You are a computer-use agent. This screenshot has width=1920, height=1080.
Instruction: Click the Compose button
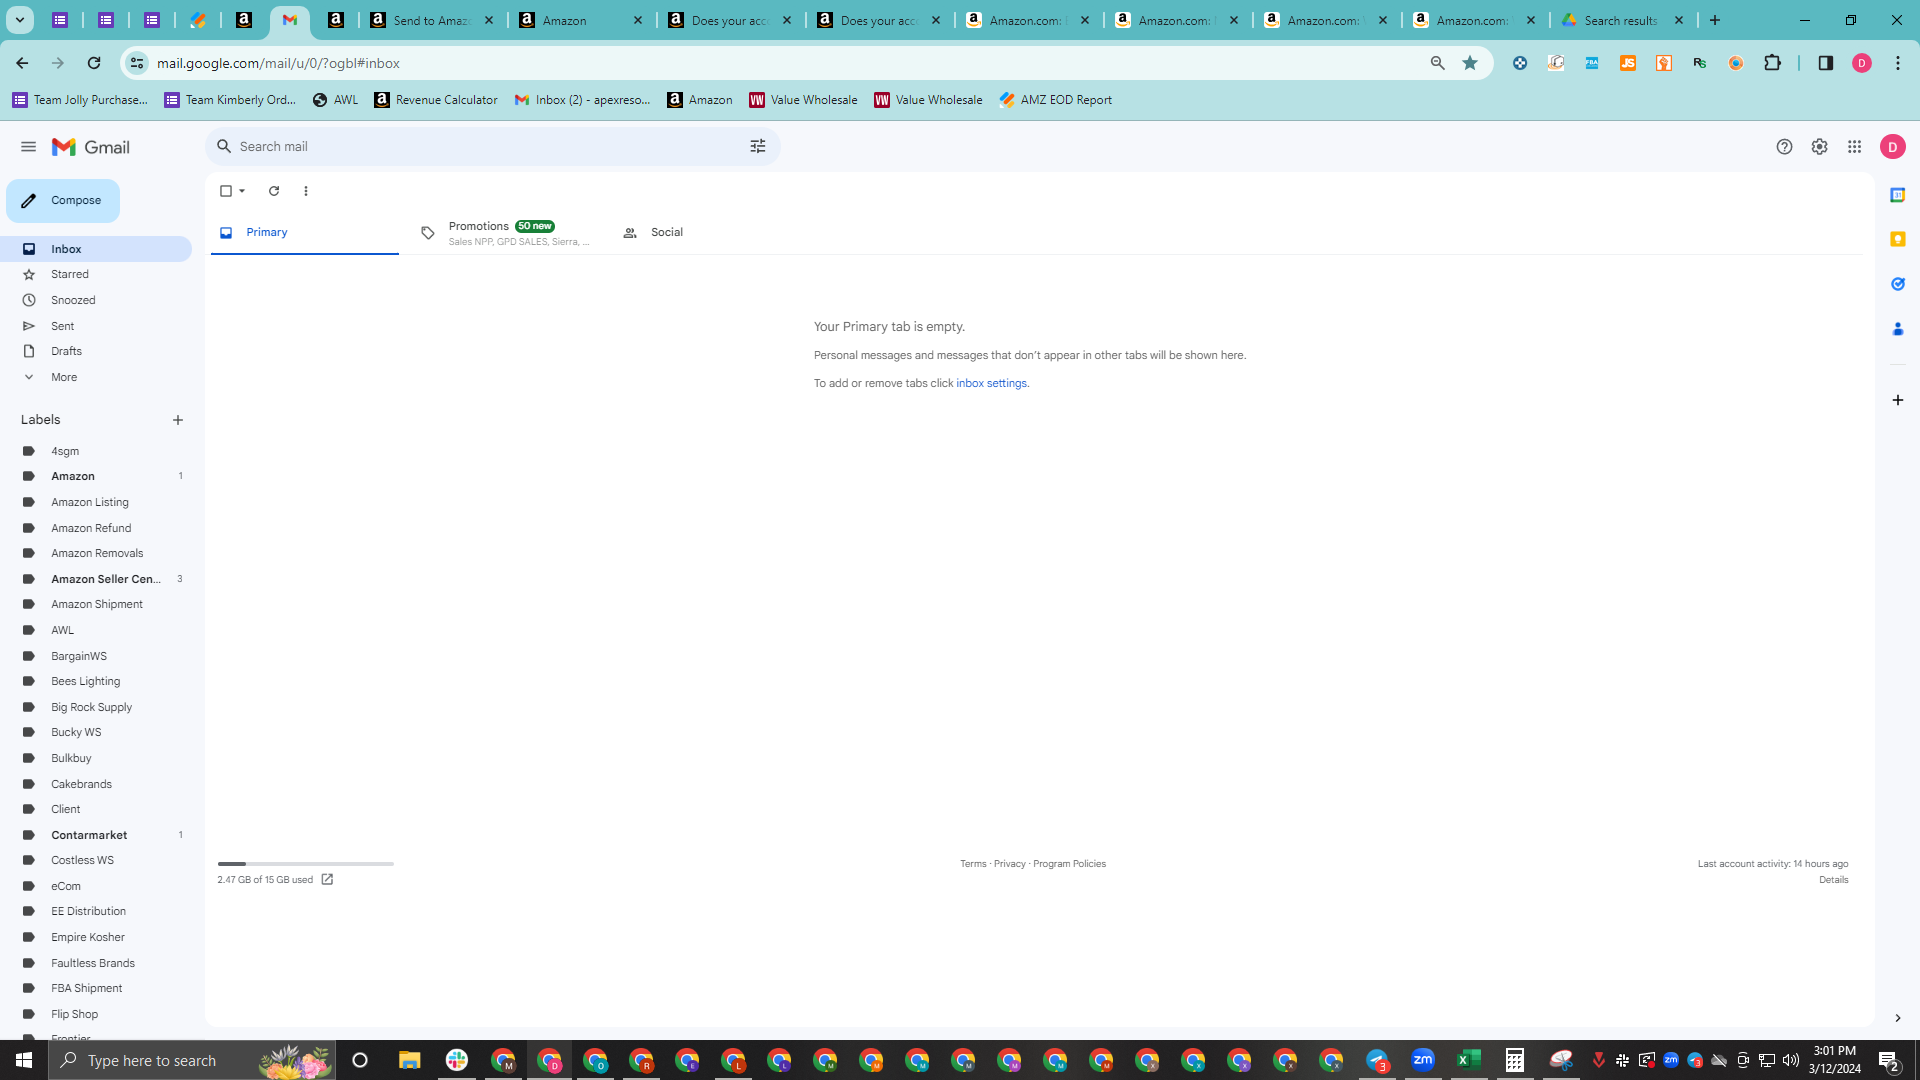pos(63,201)
